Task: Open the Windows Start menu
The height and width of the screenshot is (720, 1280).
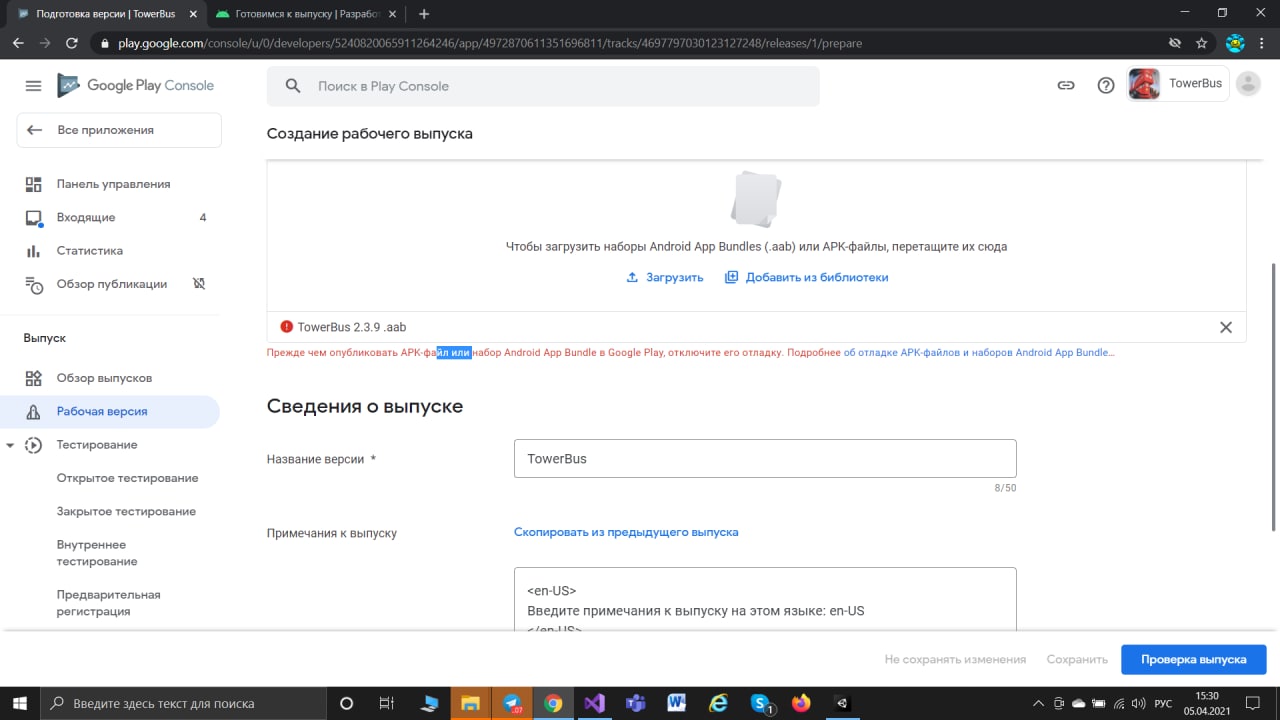Action: (19, 703)
